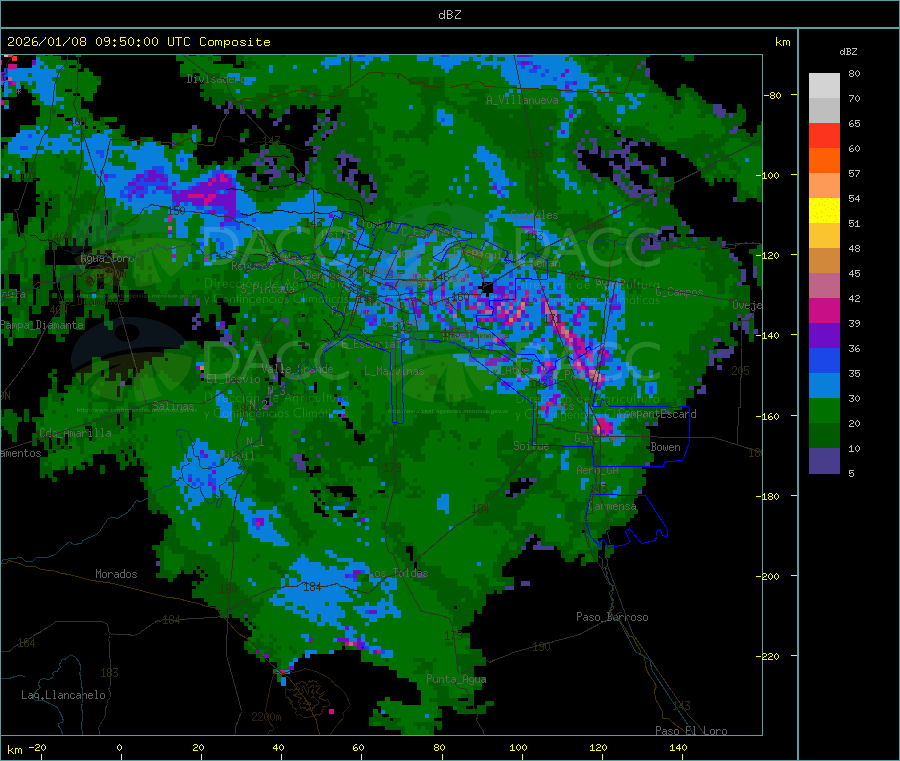Click the yellow 'km' label at top right of map
The image size is (900, 761).
point(782,42)
